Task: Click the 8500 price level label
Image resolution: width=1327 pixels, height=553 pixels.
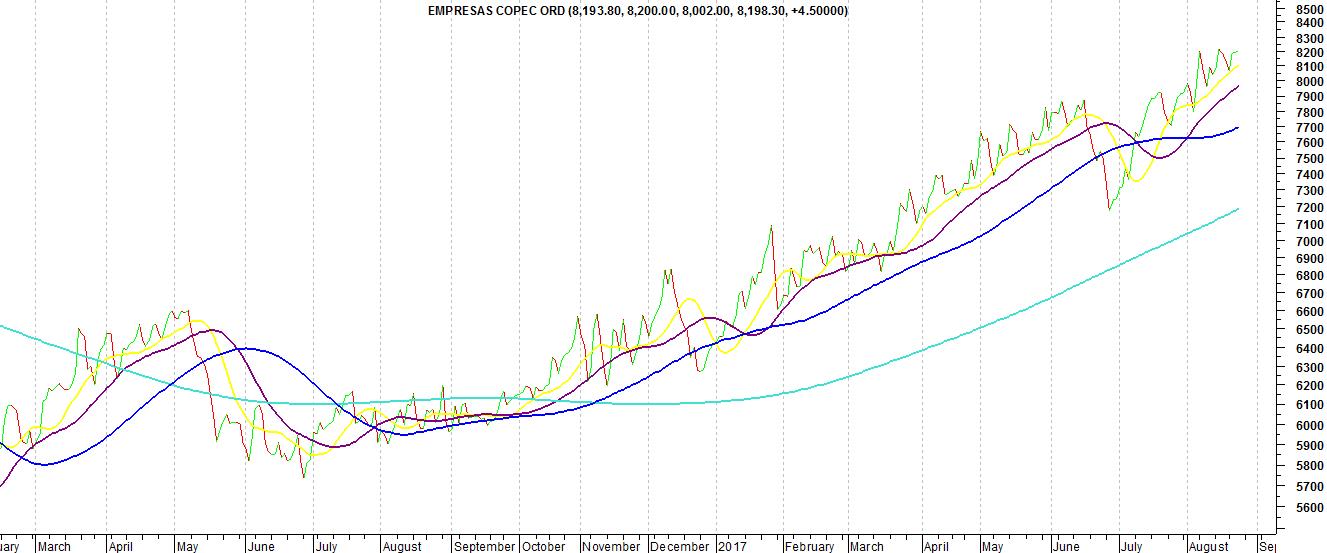Action: tap(1310, 9)
